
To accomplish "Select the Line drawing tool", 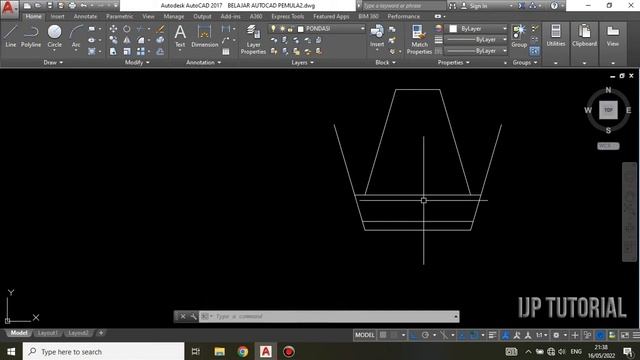I will pos(11,36).
